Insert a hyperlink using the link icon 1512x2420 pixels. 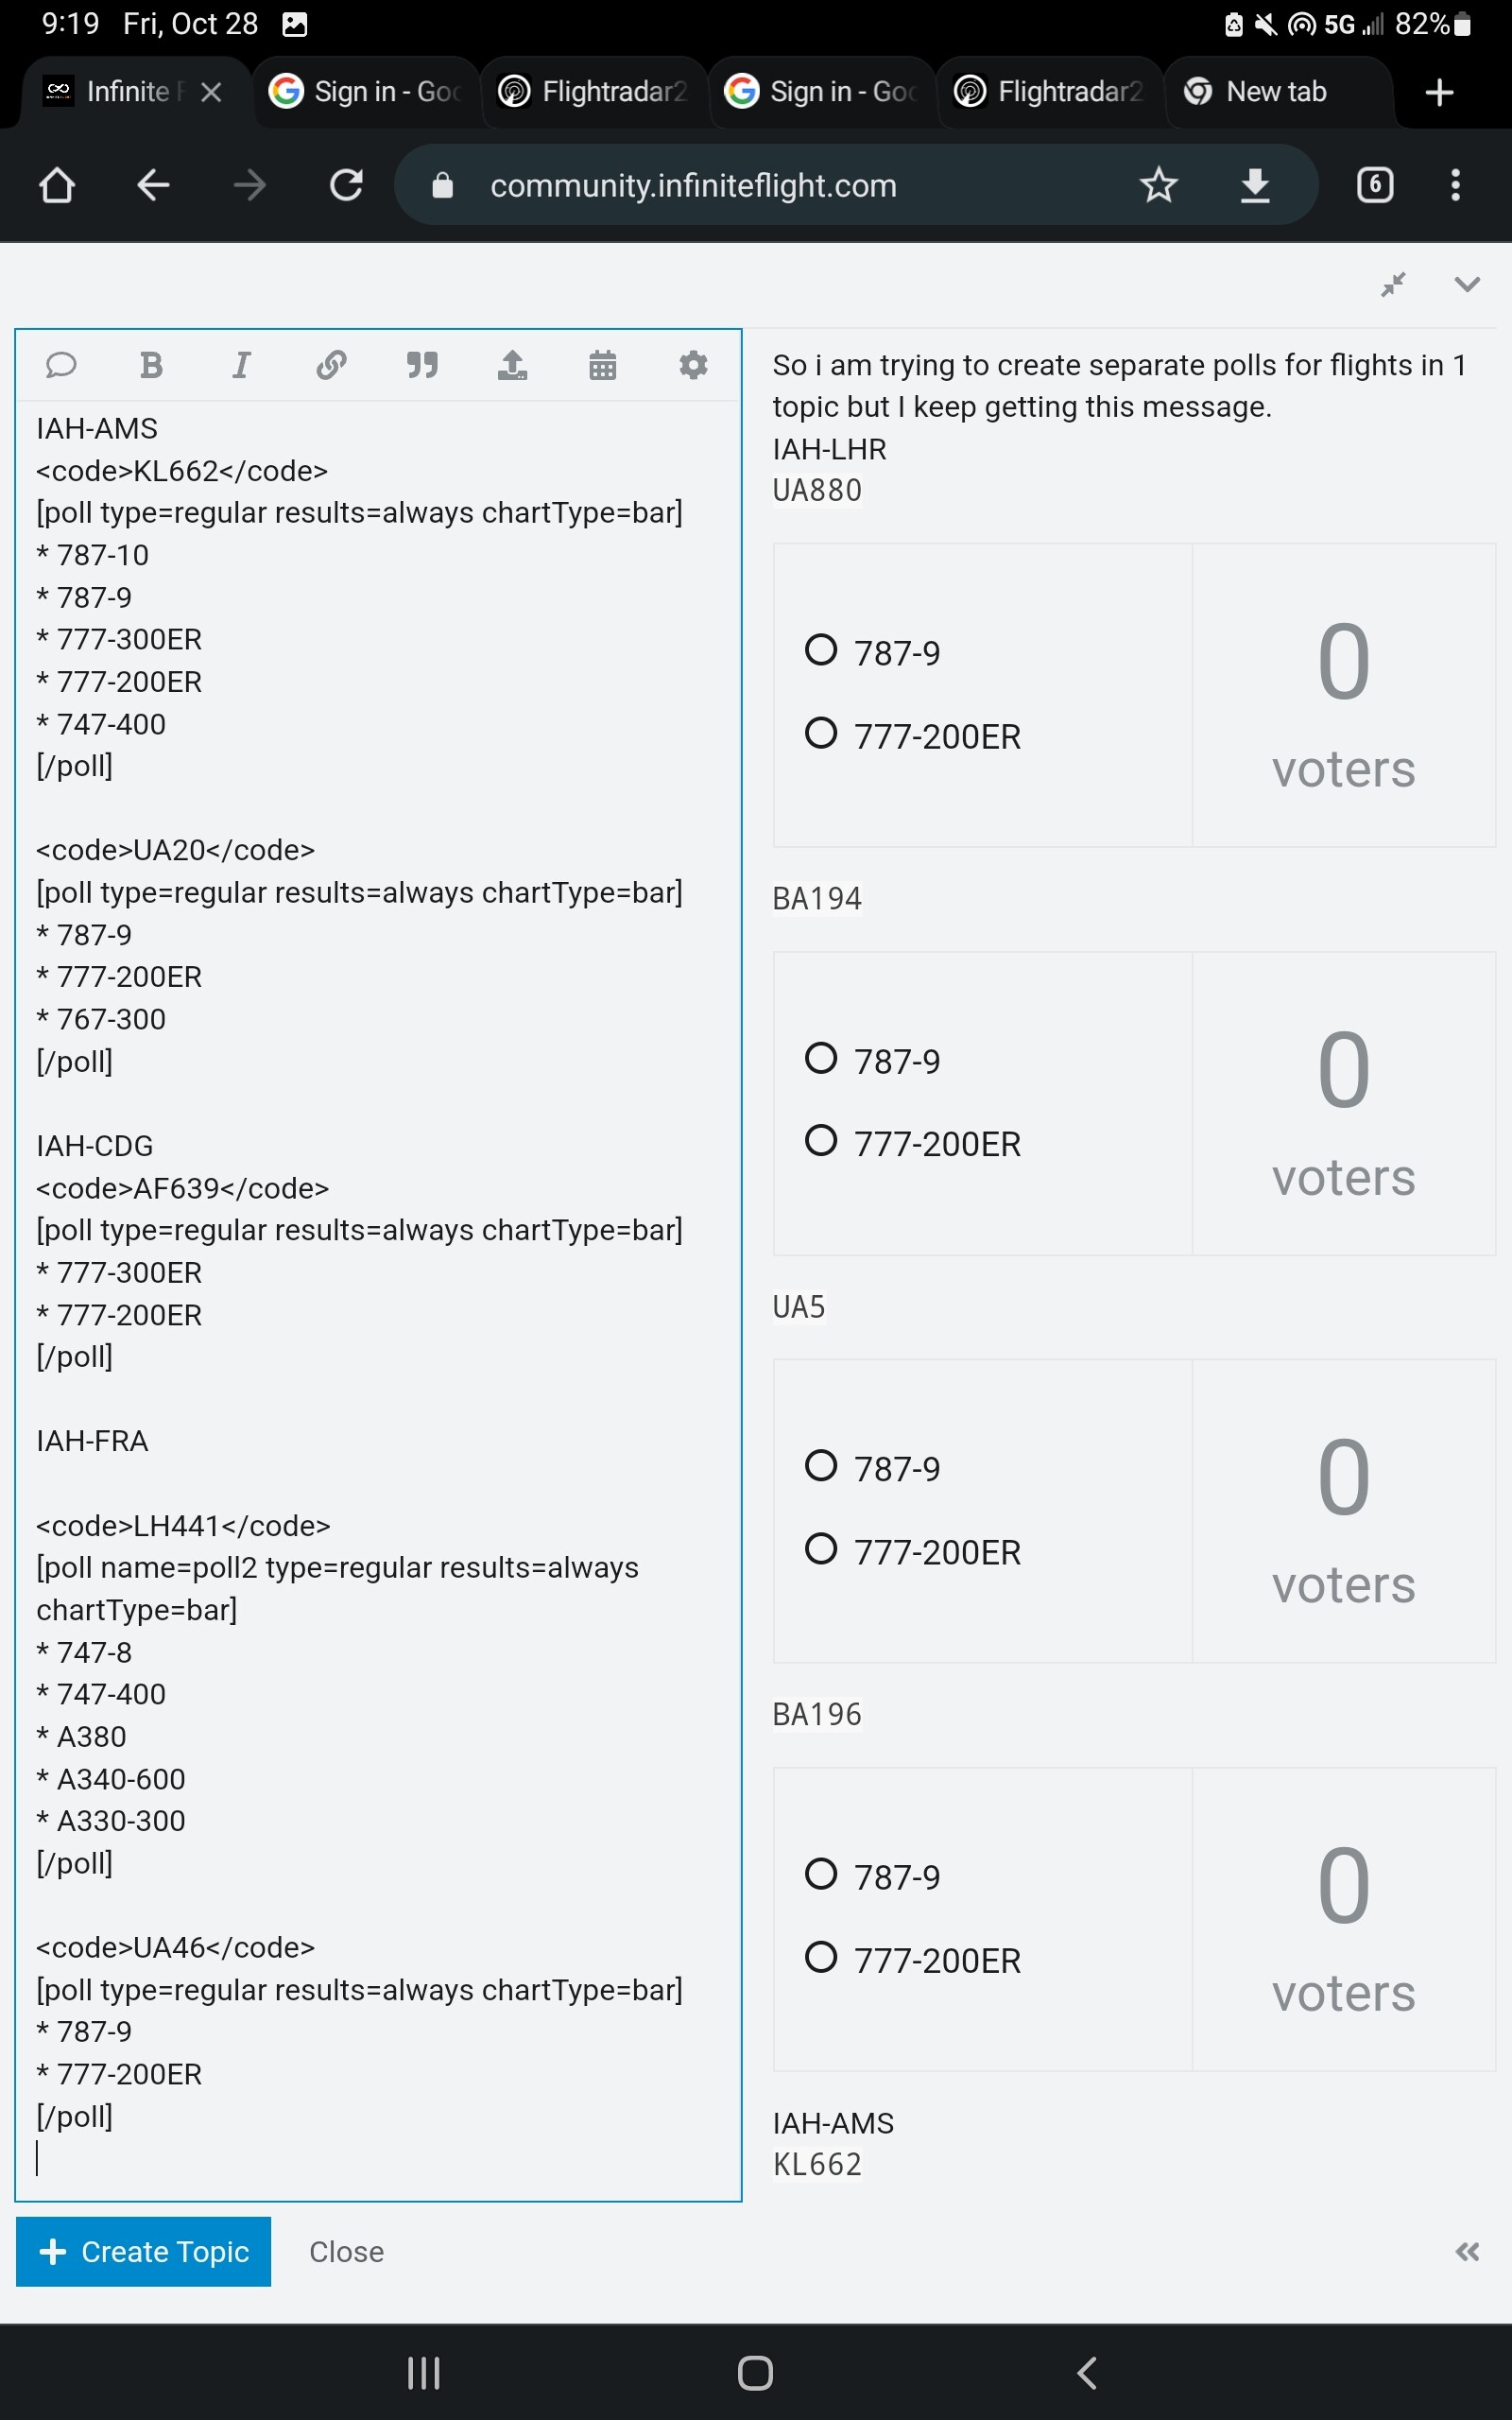[x=331, y=365]
